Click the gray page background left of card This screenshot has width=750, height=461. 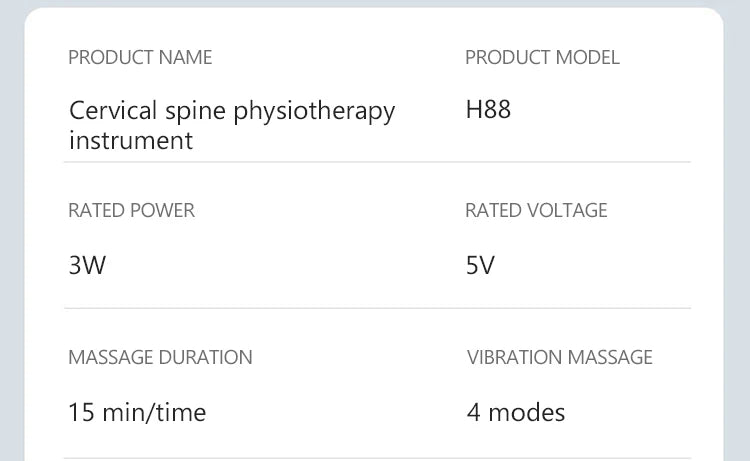click(12, 230)
